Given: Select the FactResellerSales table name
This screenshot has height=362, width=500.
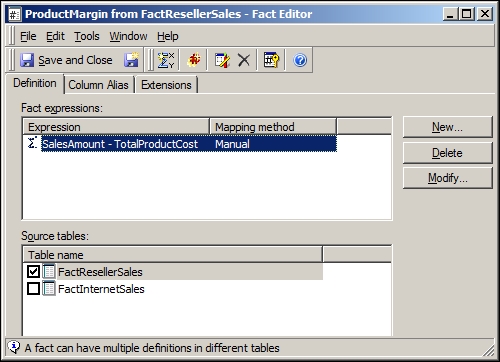Looking at the screenshot, I should 100,272.
